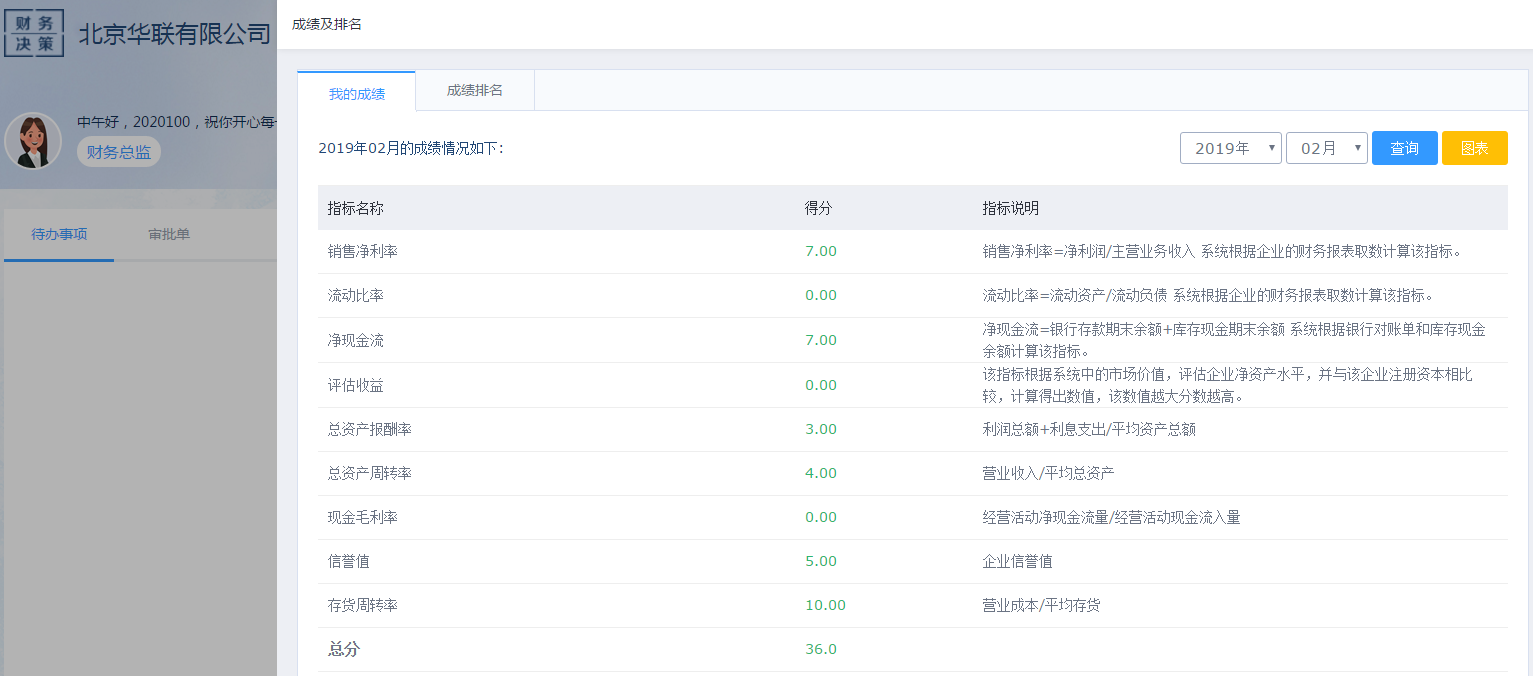Click the blue 查询 button

(x=1404, y=148)
